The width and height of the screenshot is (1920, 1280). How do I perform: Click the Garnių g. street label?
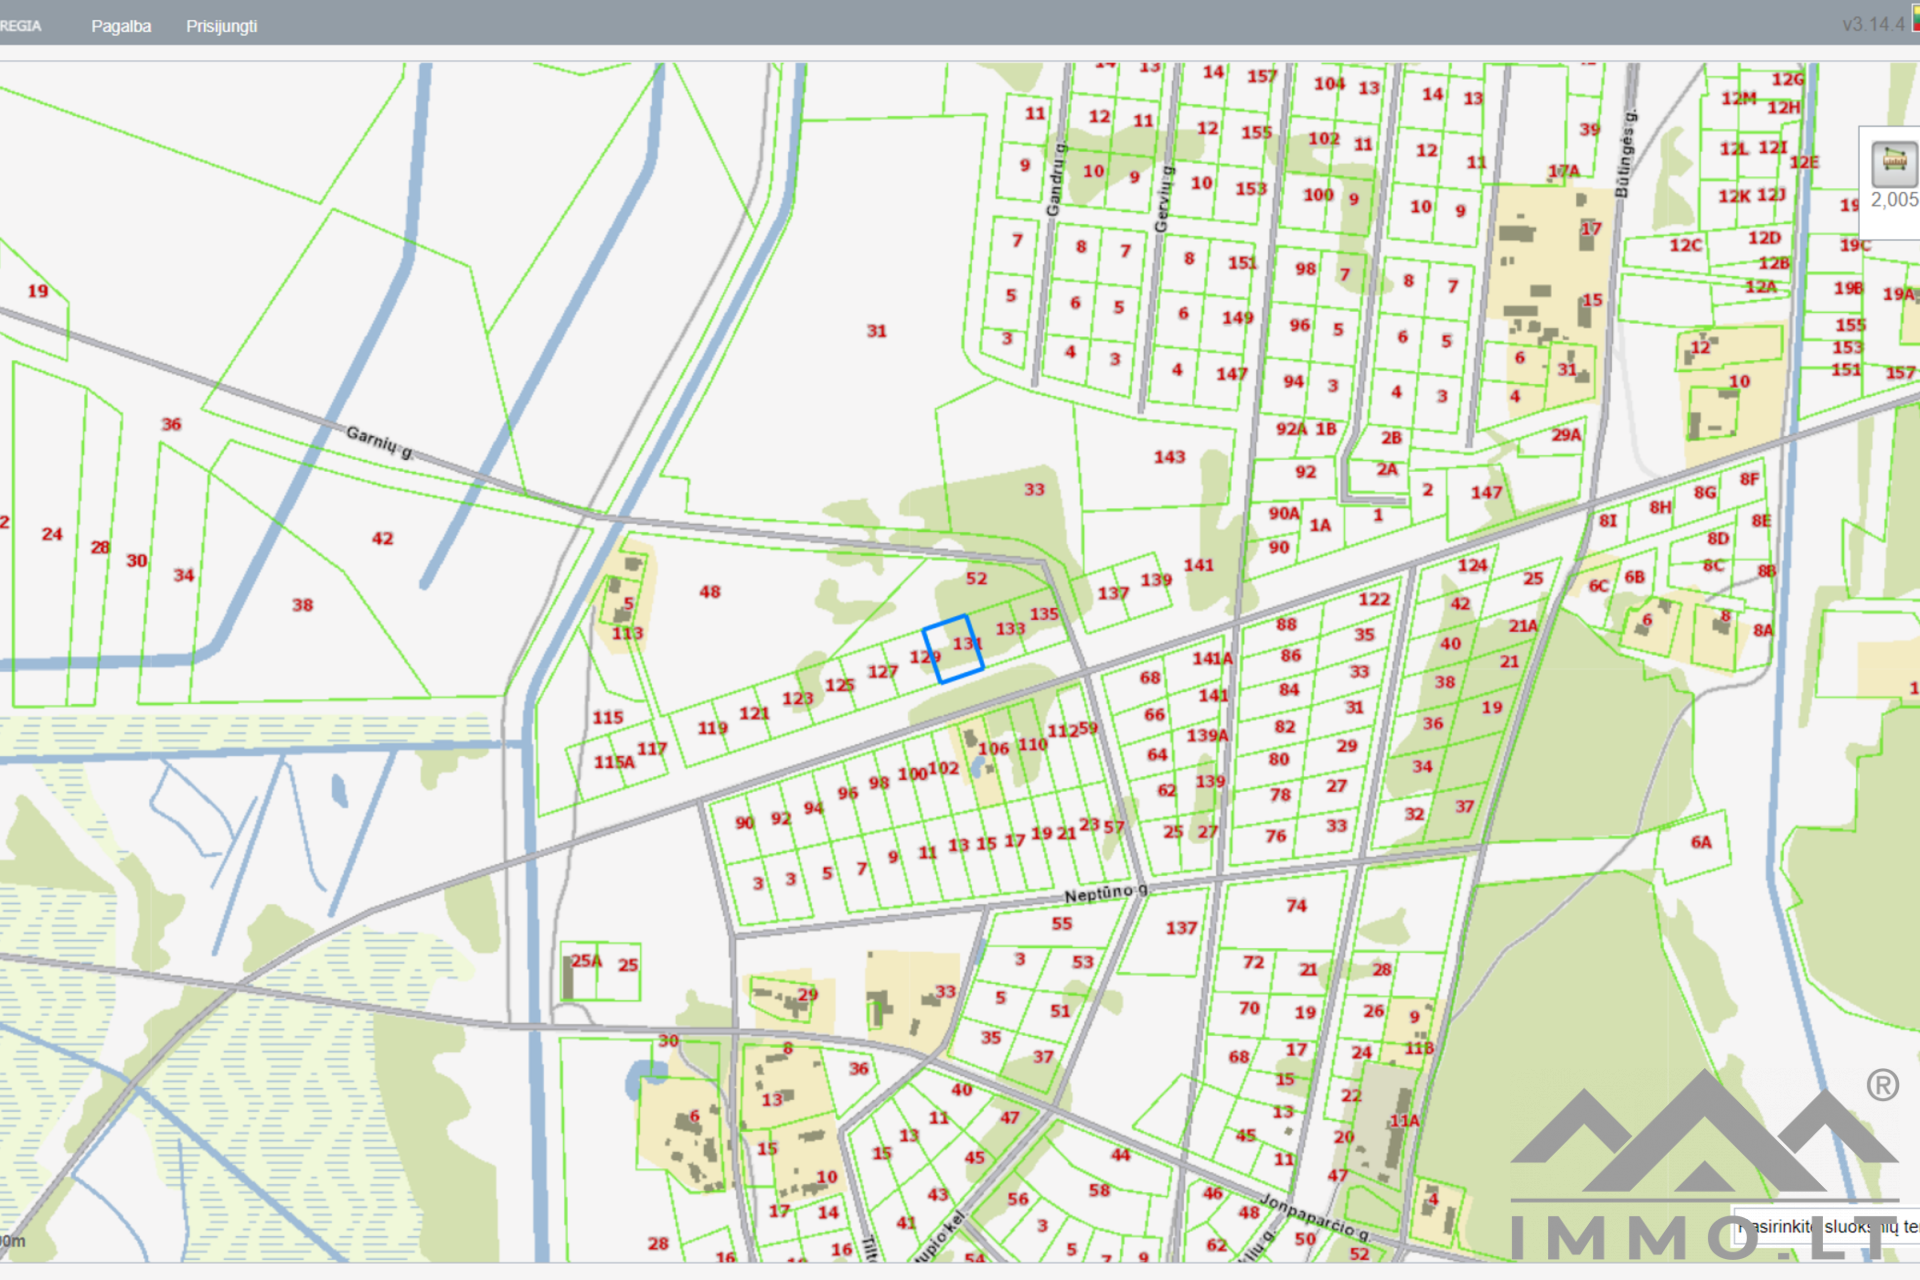click(x=379, y=441)
